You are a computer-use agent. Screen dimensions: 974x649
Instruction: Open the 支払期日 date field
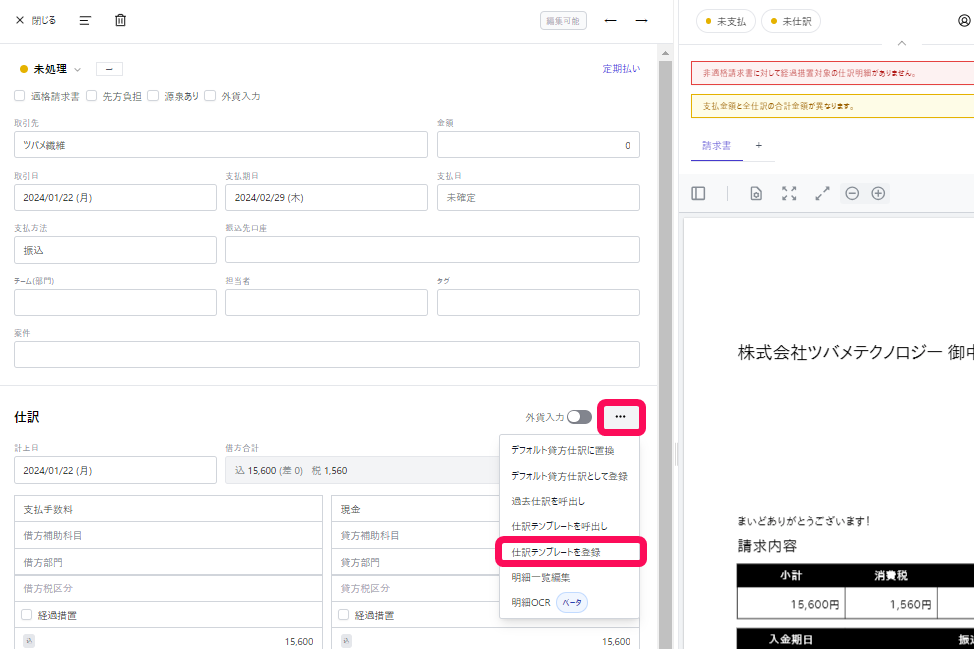point(326,197)
